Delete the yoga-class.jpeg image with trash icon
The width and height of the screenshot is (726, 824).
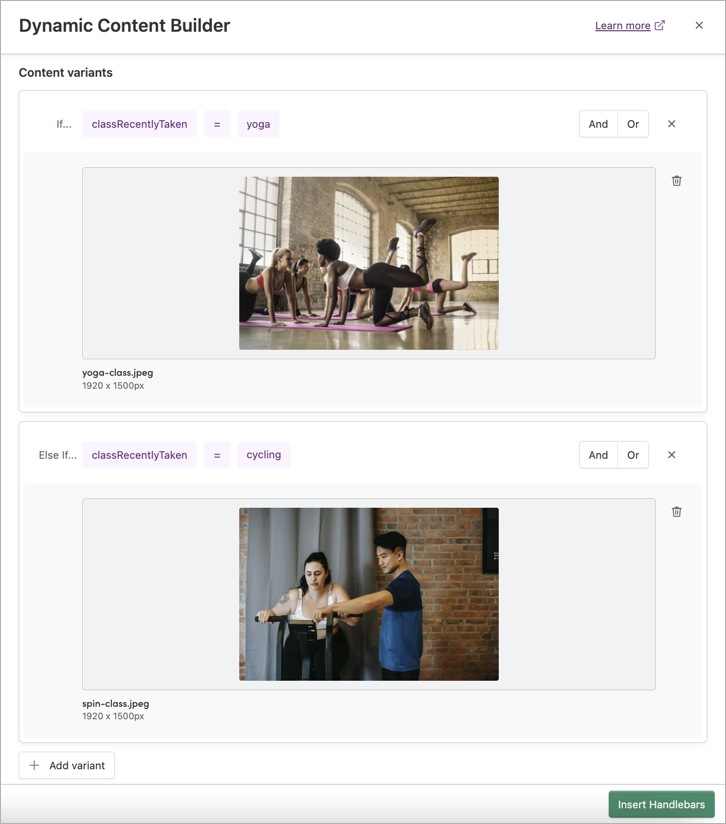677,181
